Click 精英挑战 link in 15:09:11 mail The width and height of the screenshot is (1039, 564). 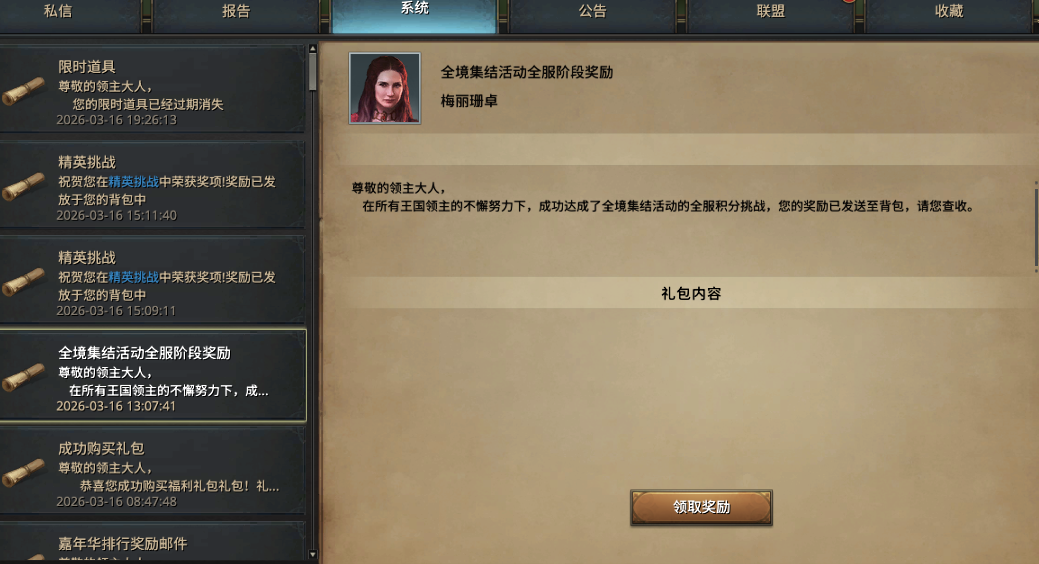134,277
